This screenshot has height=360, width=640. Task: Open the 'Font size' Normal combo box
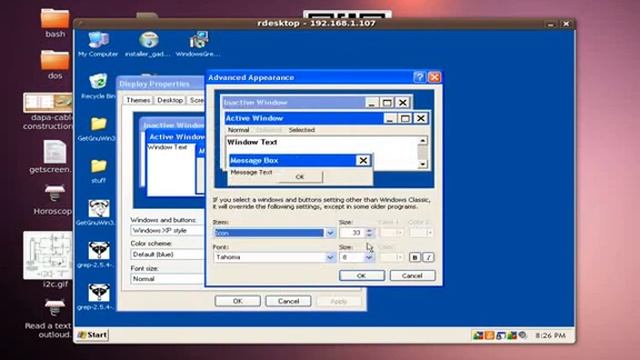tap(167, 279)
